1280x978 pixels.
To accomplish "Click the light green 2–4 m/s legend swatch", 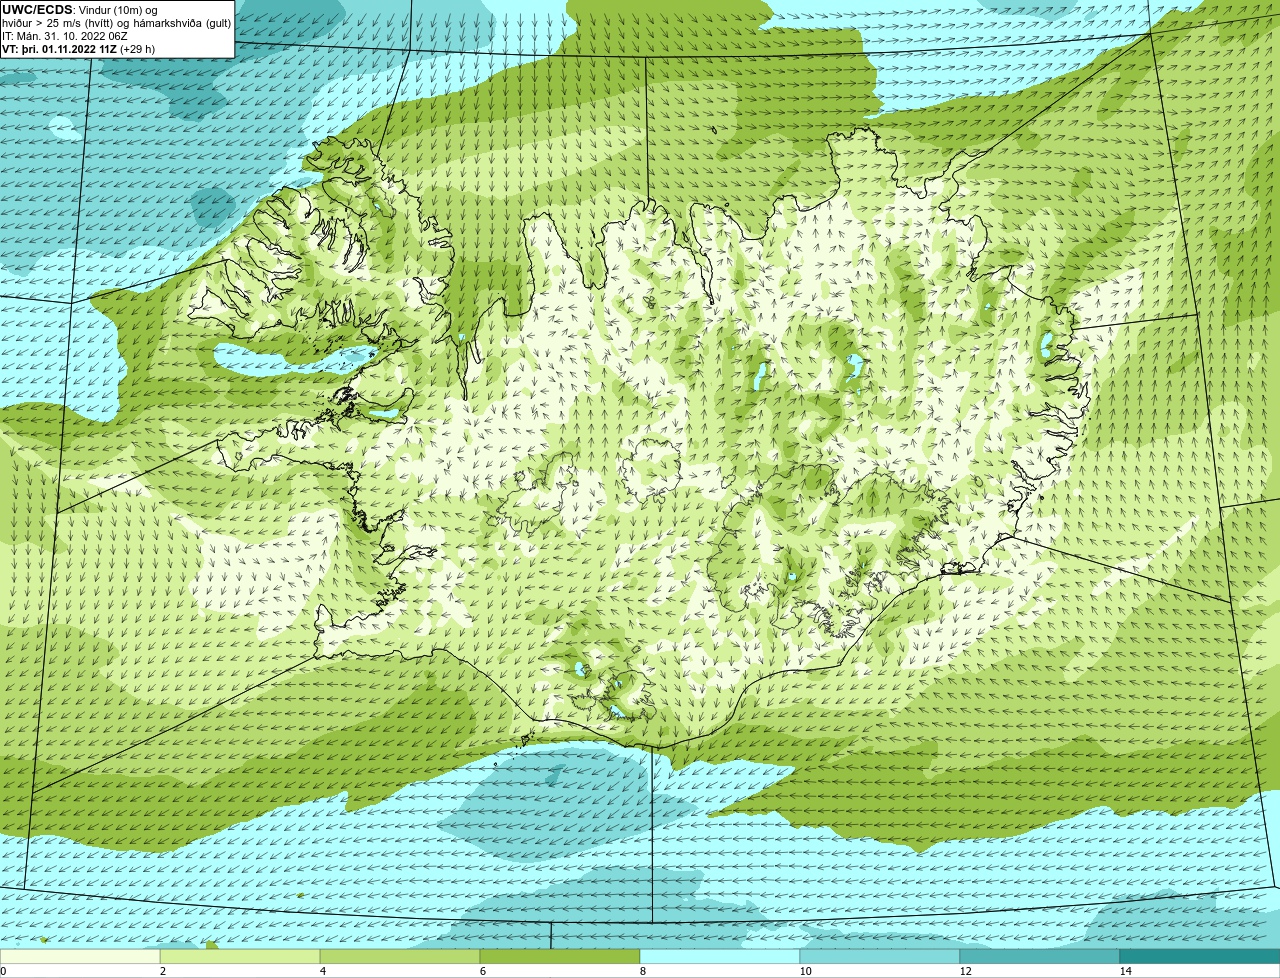I will click(240, 956).
